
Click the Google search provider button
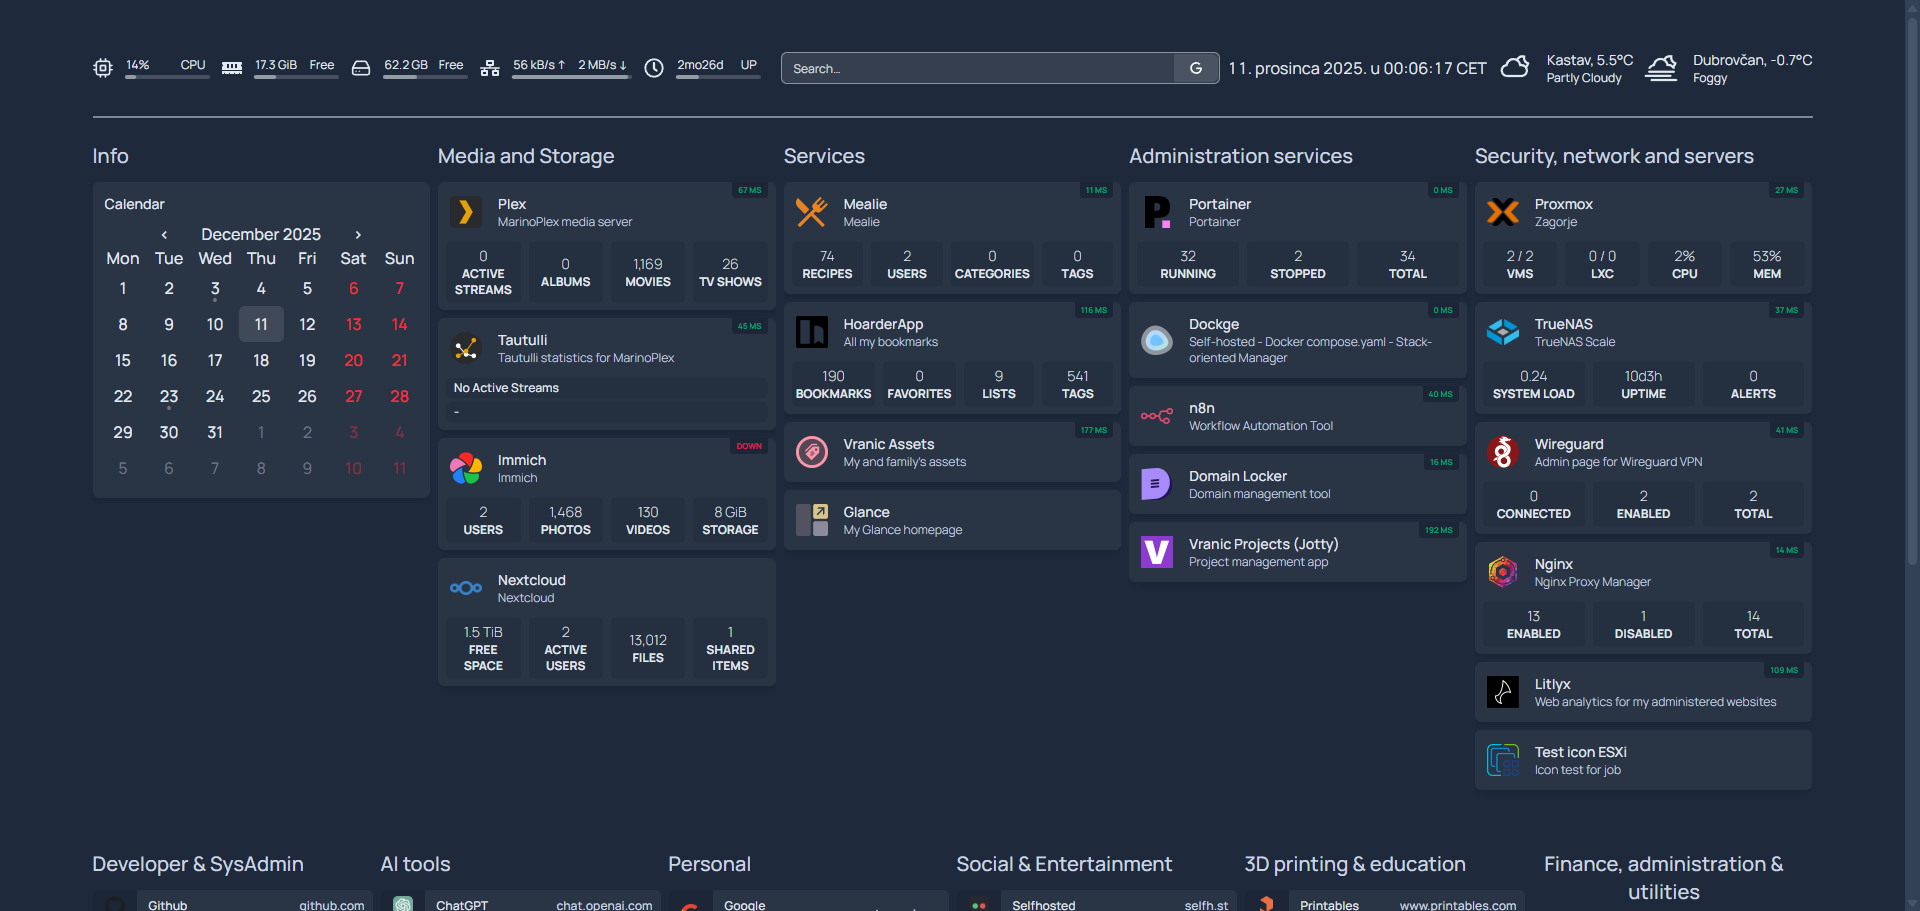pyautogui.click(x=1196, y=68)
